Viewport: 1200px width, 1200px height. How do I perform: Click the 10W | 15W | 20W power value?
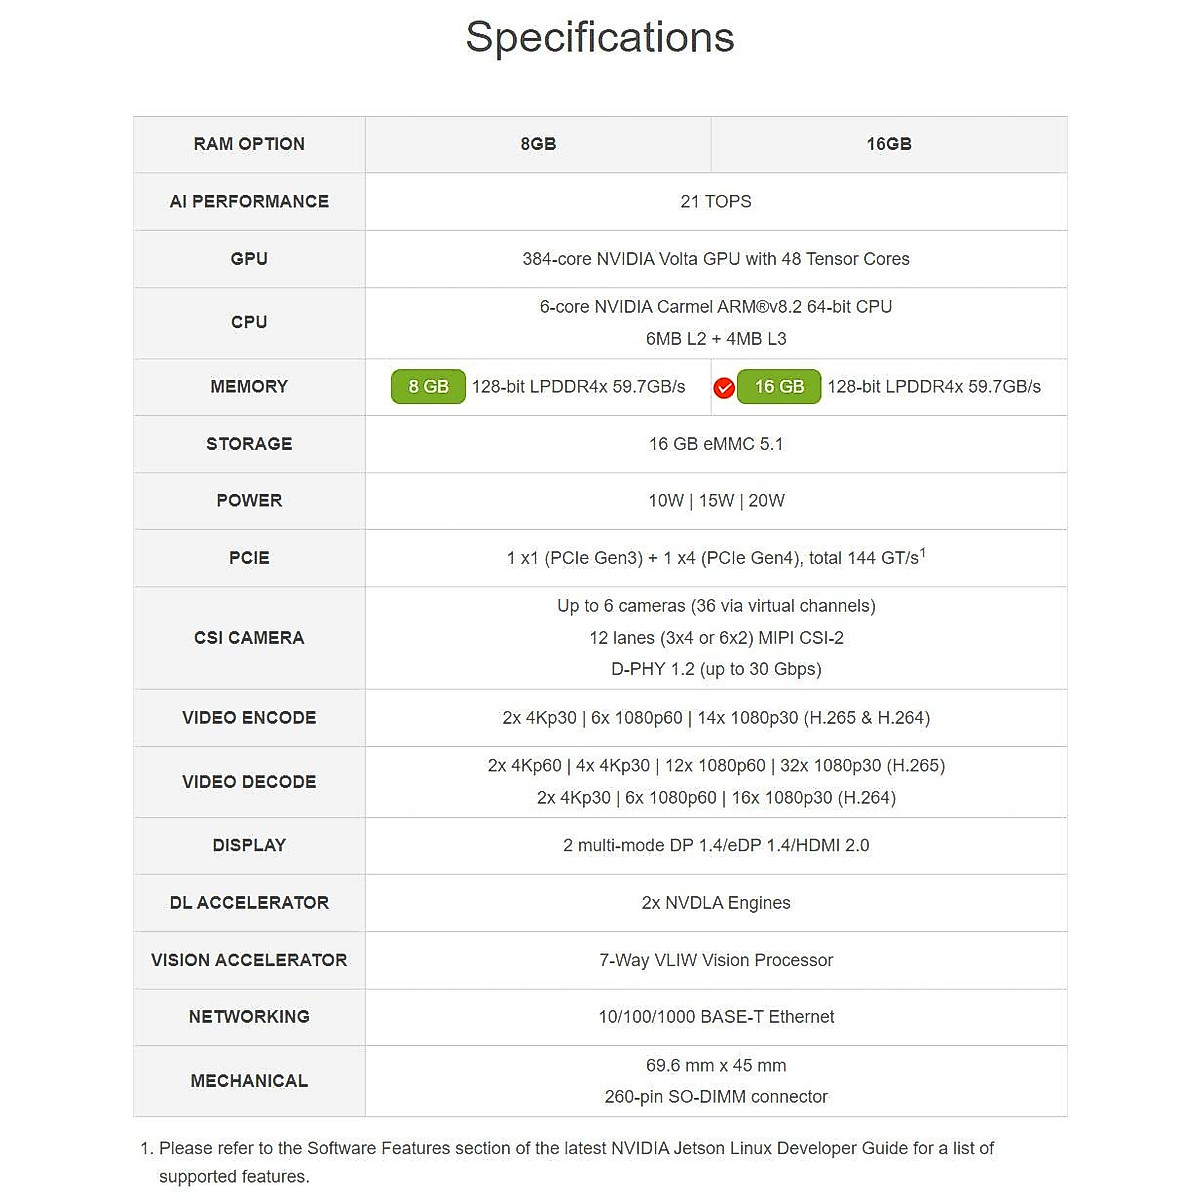[x=716, y=501]
